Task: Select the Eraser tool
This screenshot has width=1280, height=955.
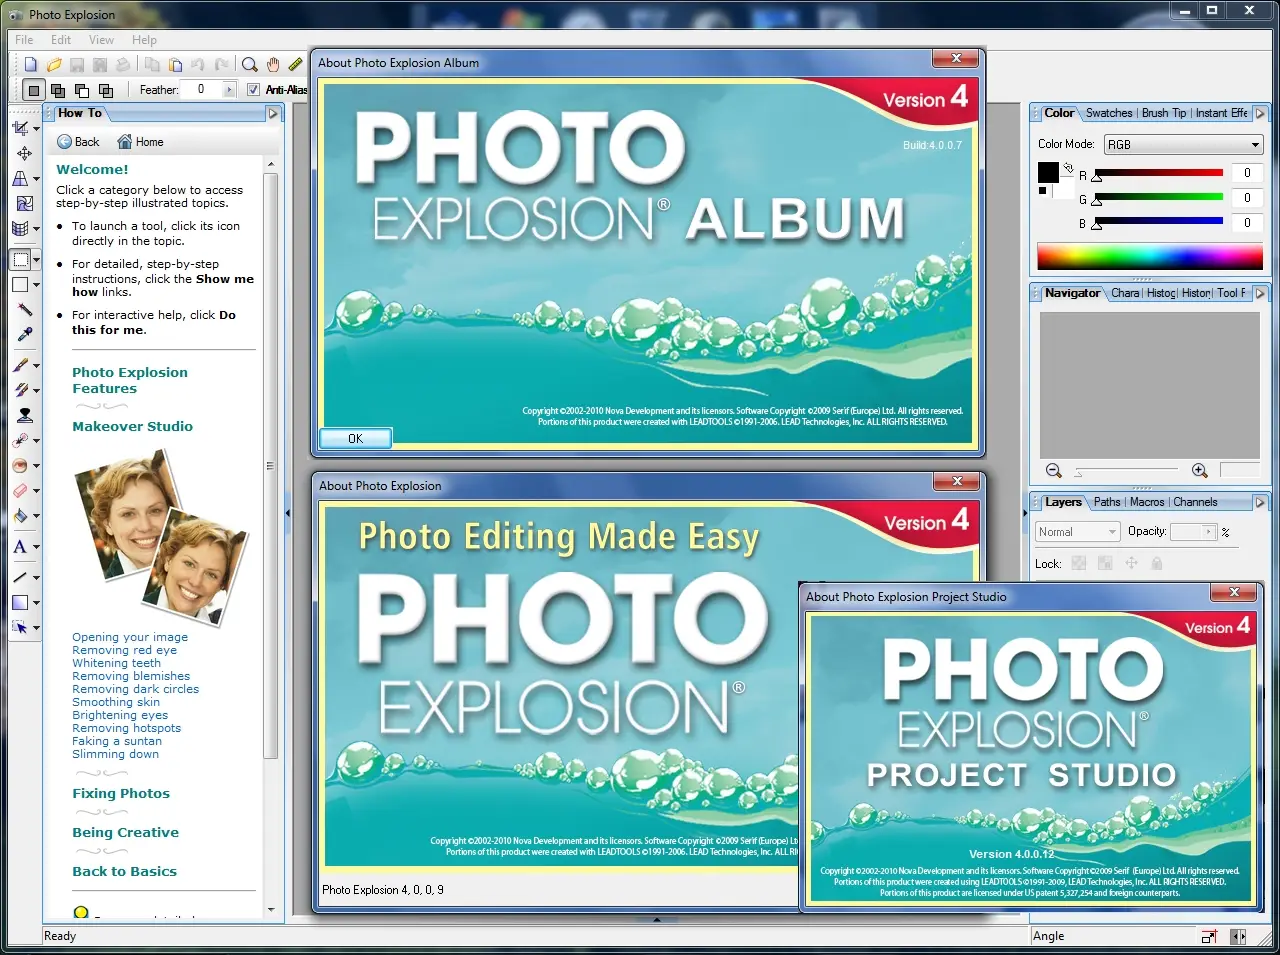Action: 20,490
